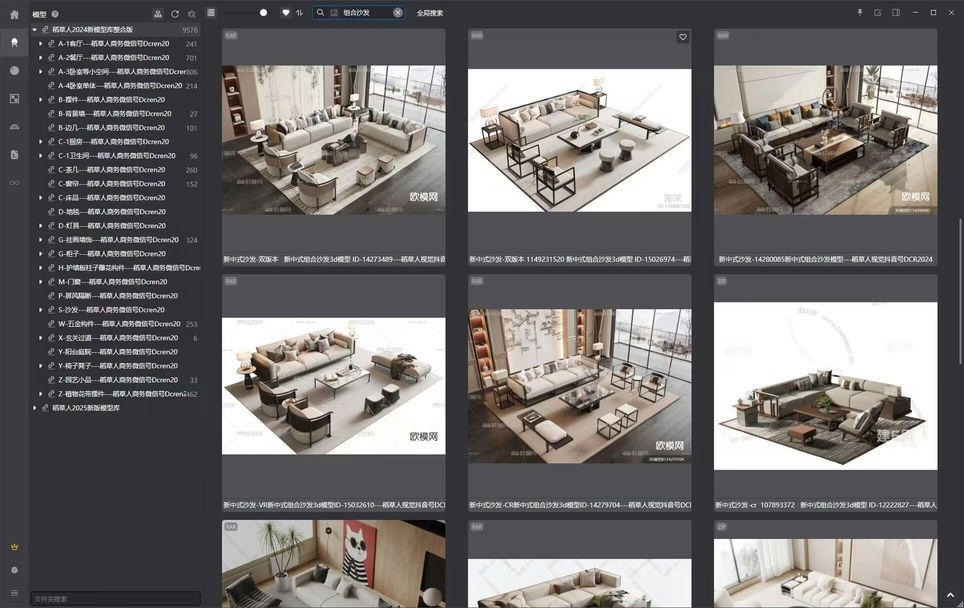Click the side panel layout icon in title bar
The height and width of the screenshot is (608, 964).
896,13
